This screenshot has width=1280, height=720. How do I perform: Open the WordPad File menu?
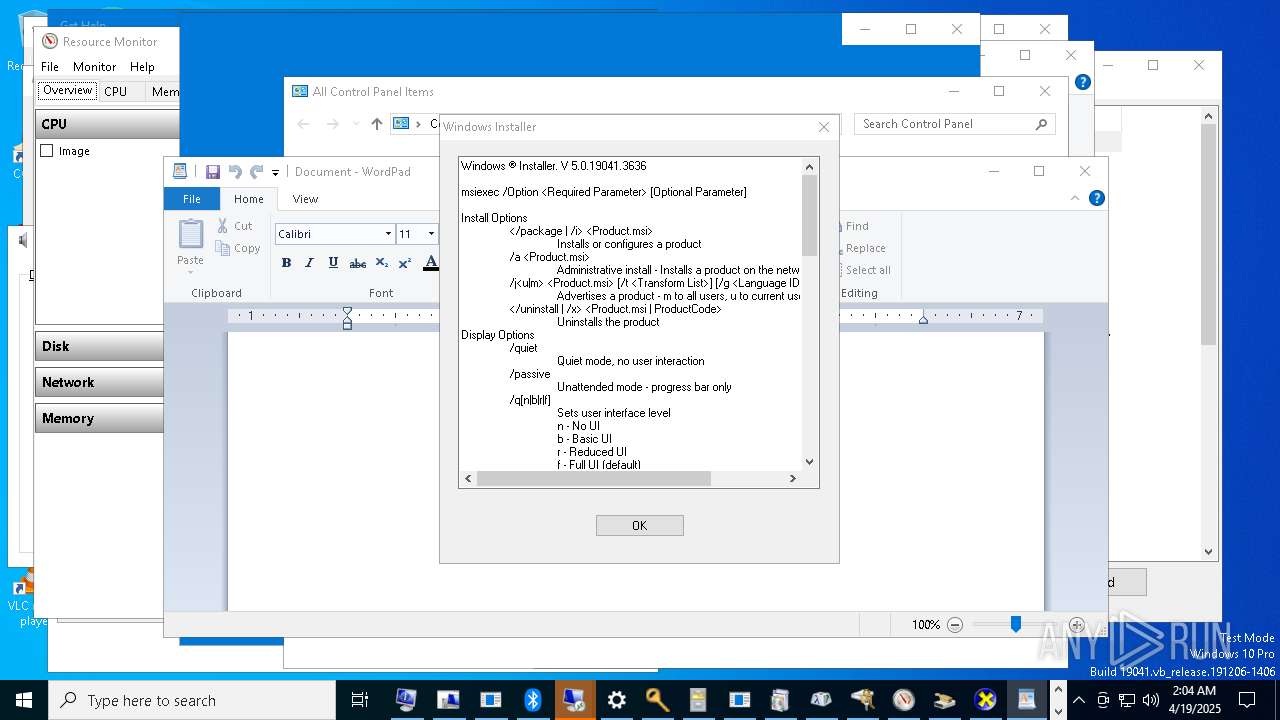[x=191, y=199]
